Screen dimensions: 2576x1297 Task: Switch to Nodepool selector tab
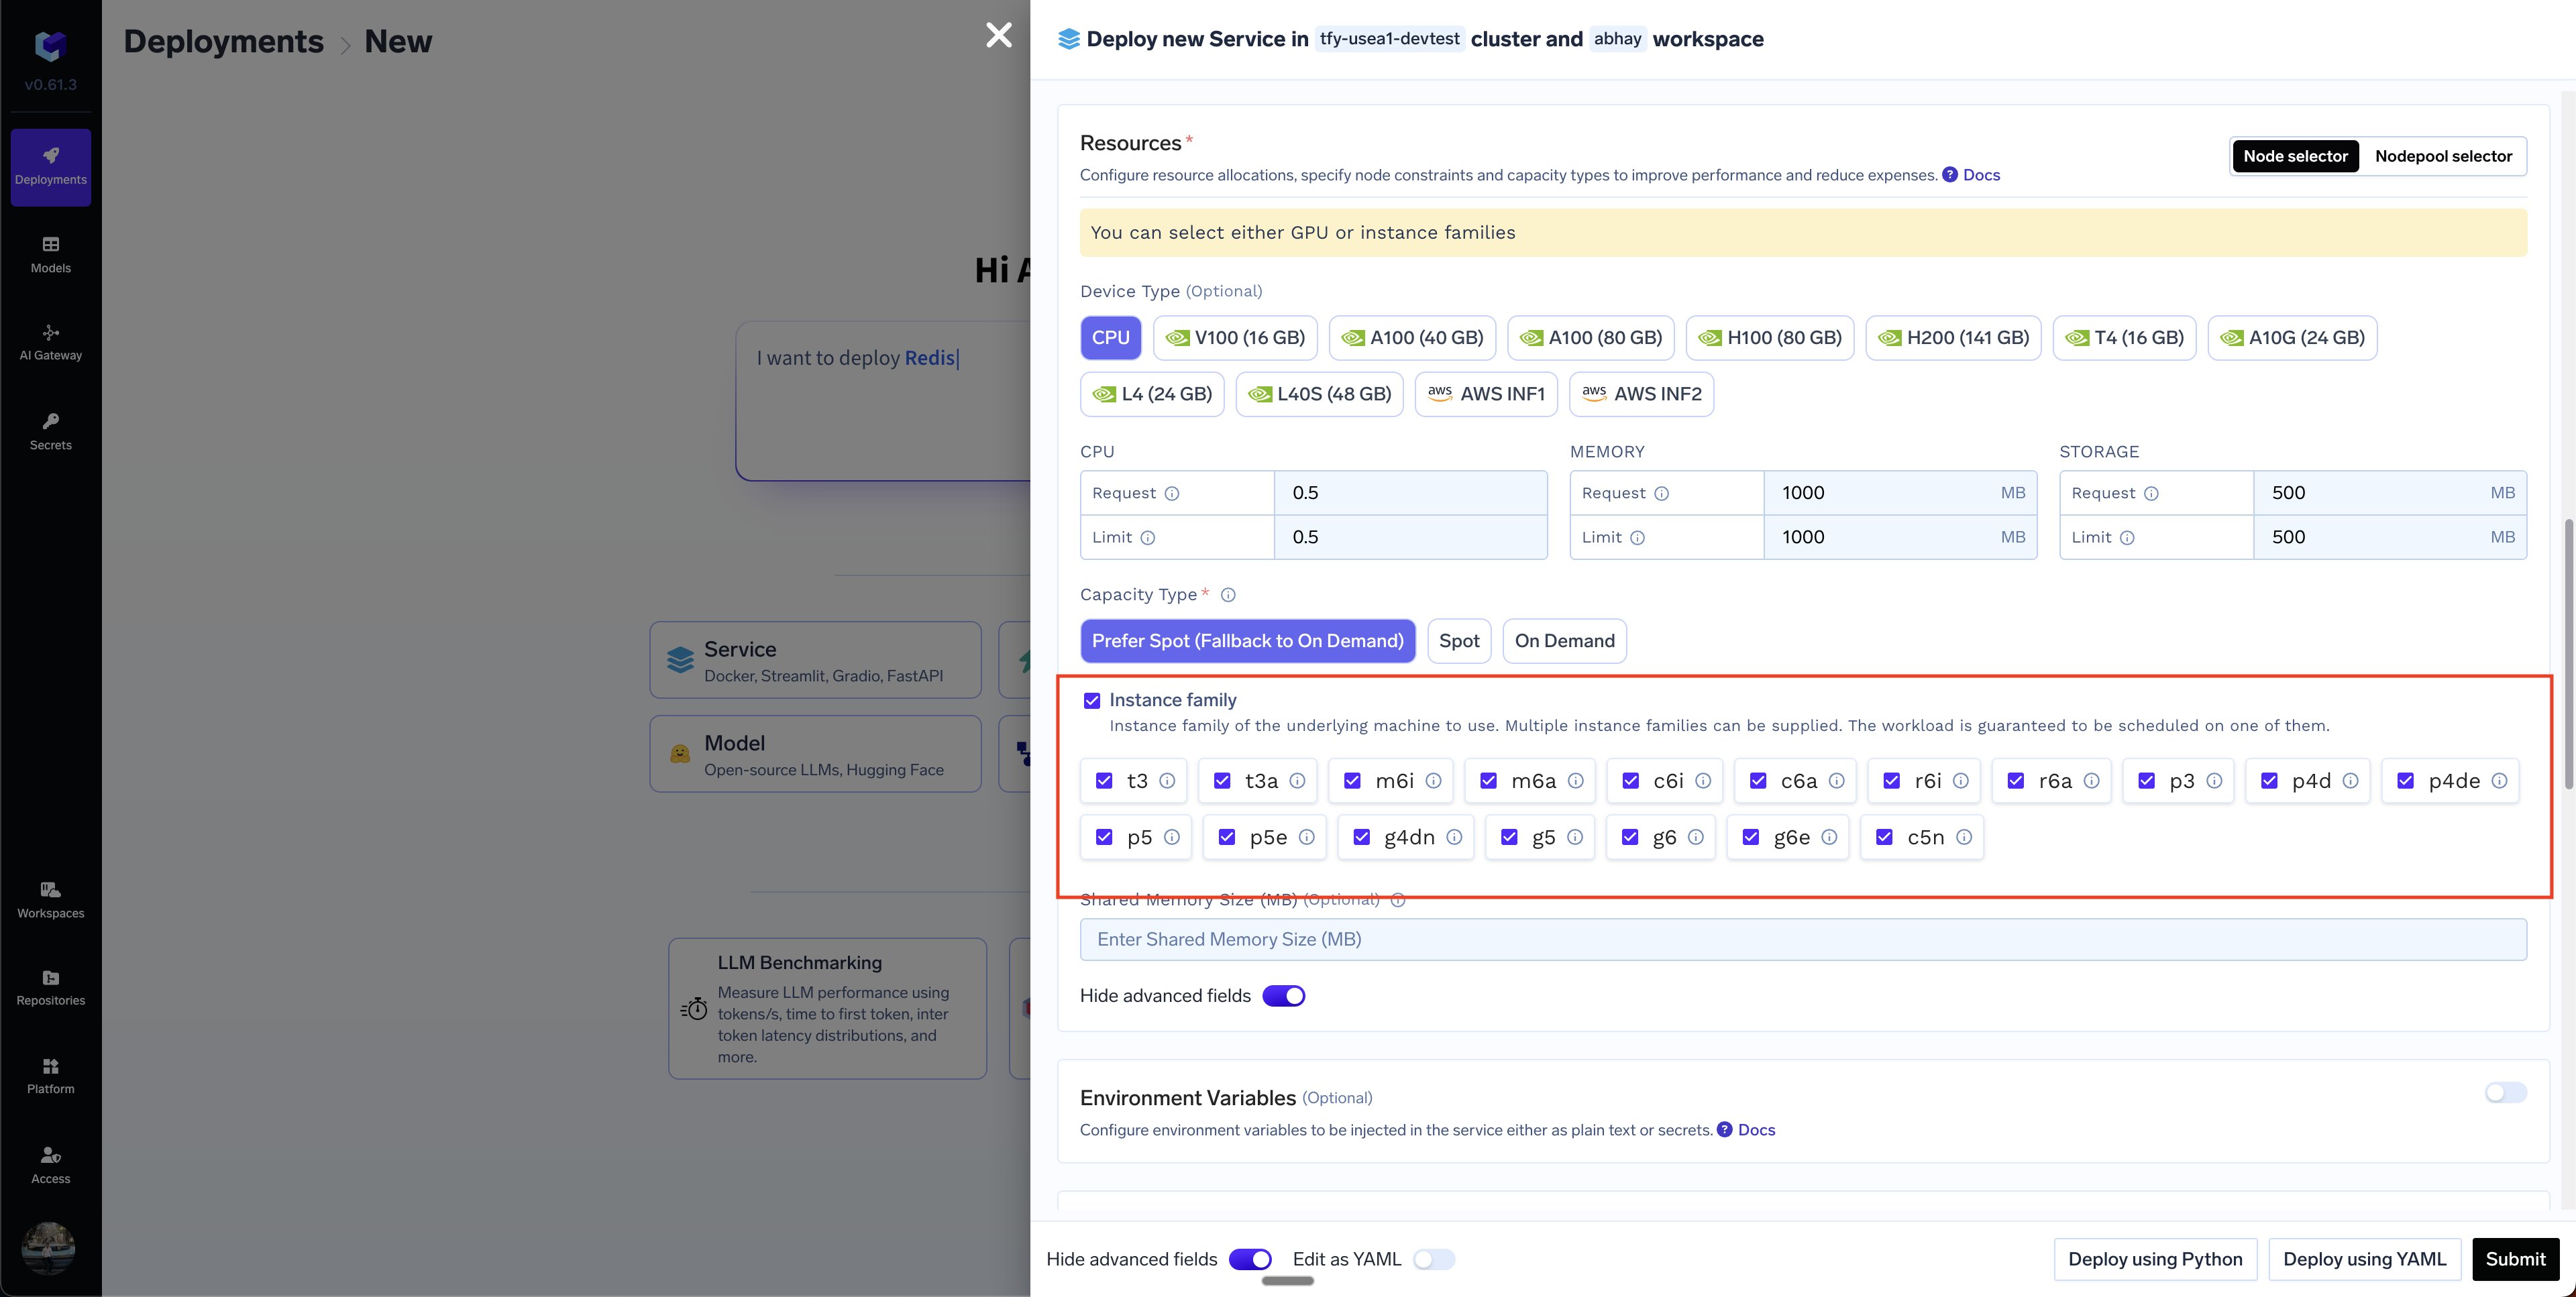[2442, 156]
